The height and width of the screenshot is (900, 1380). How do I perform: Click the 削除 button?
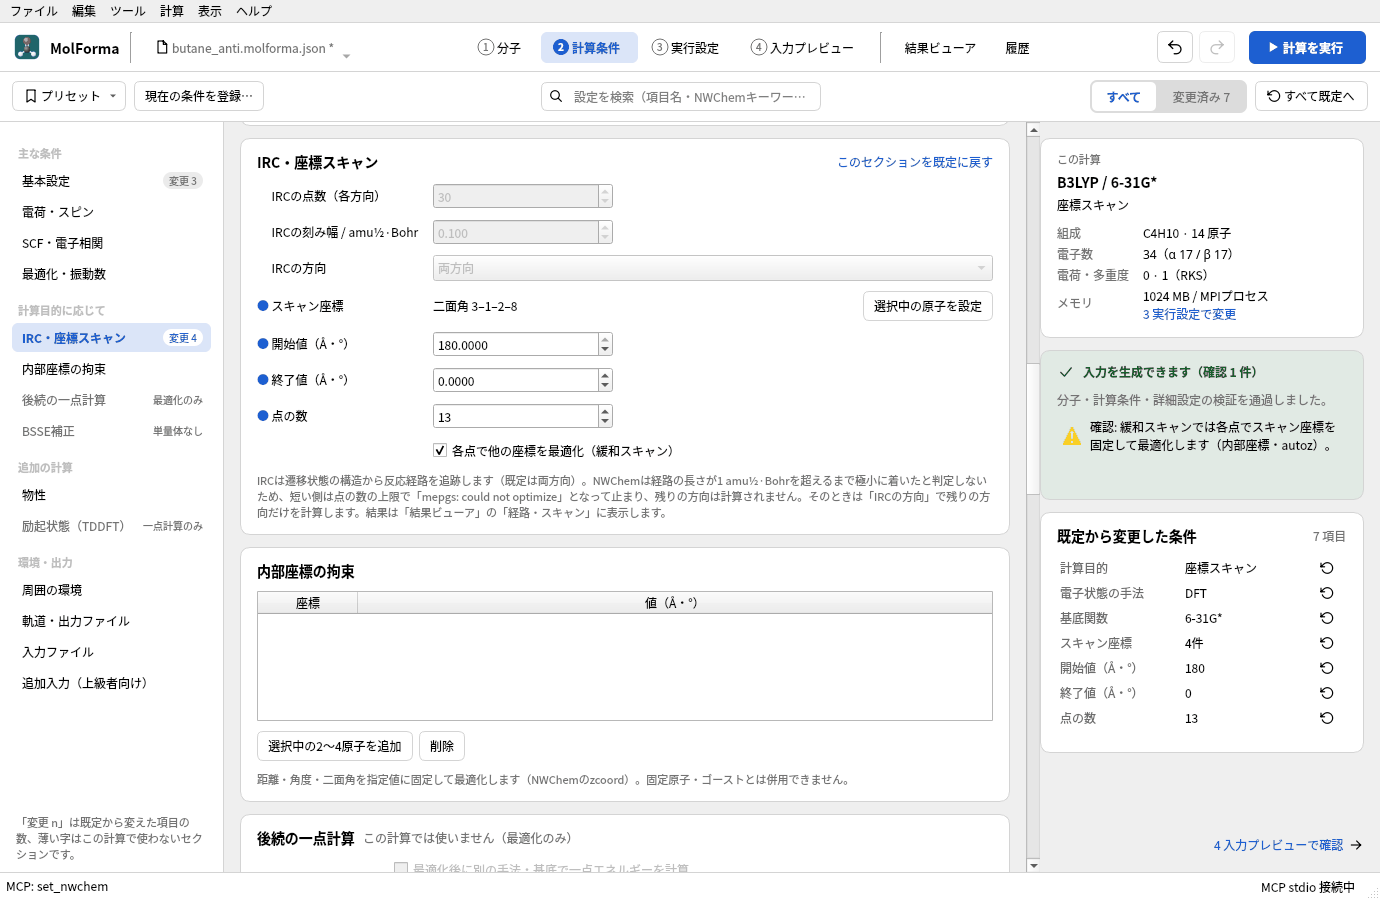pos(442,746)
